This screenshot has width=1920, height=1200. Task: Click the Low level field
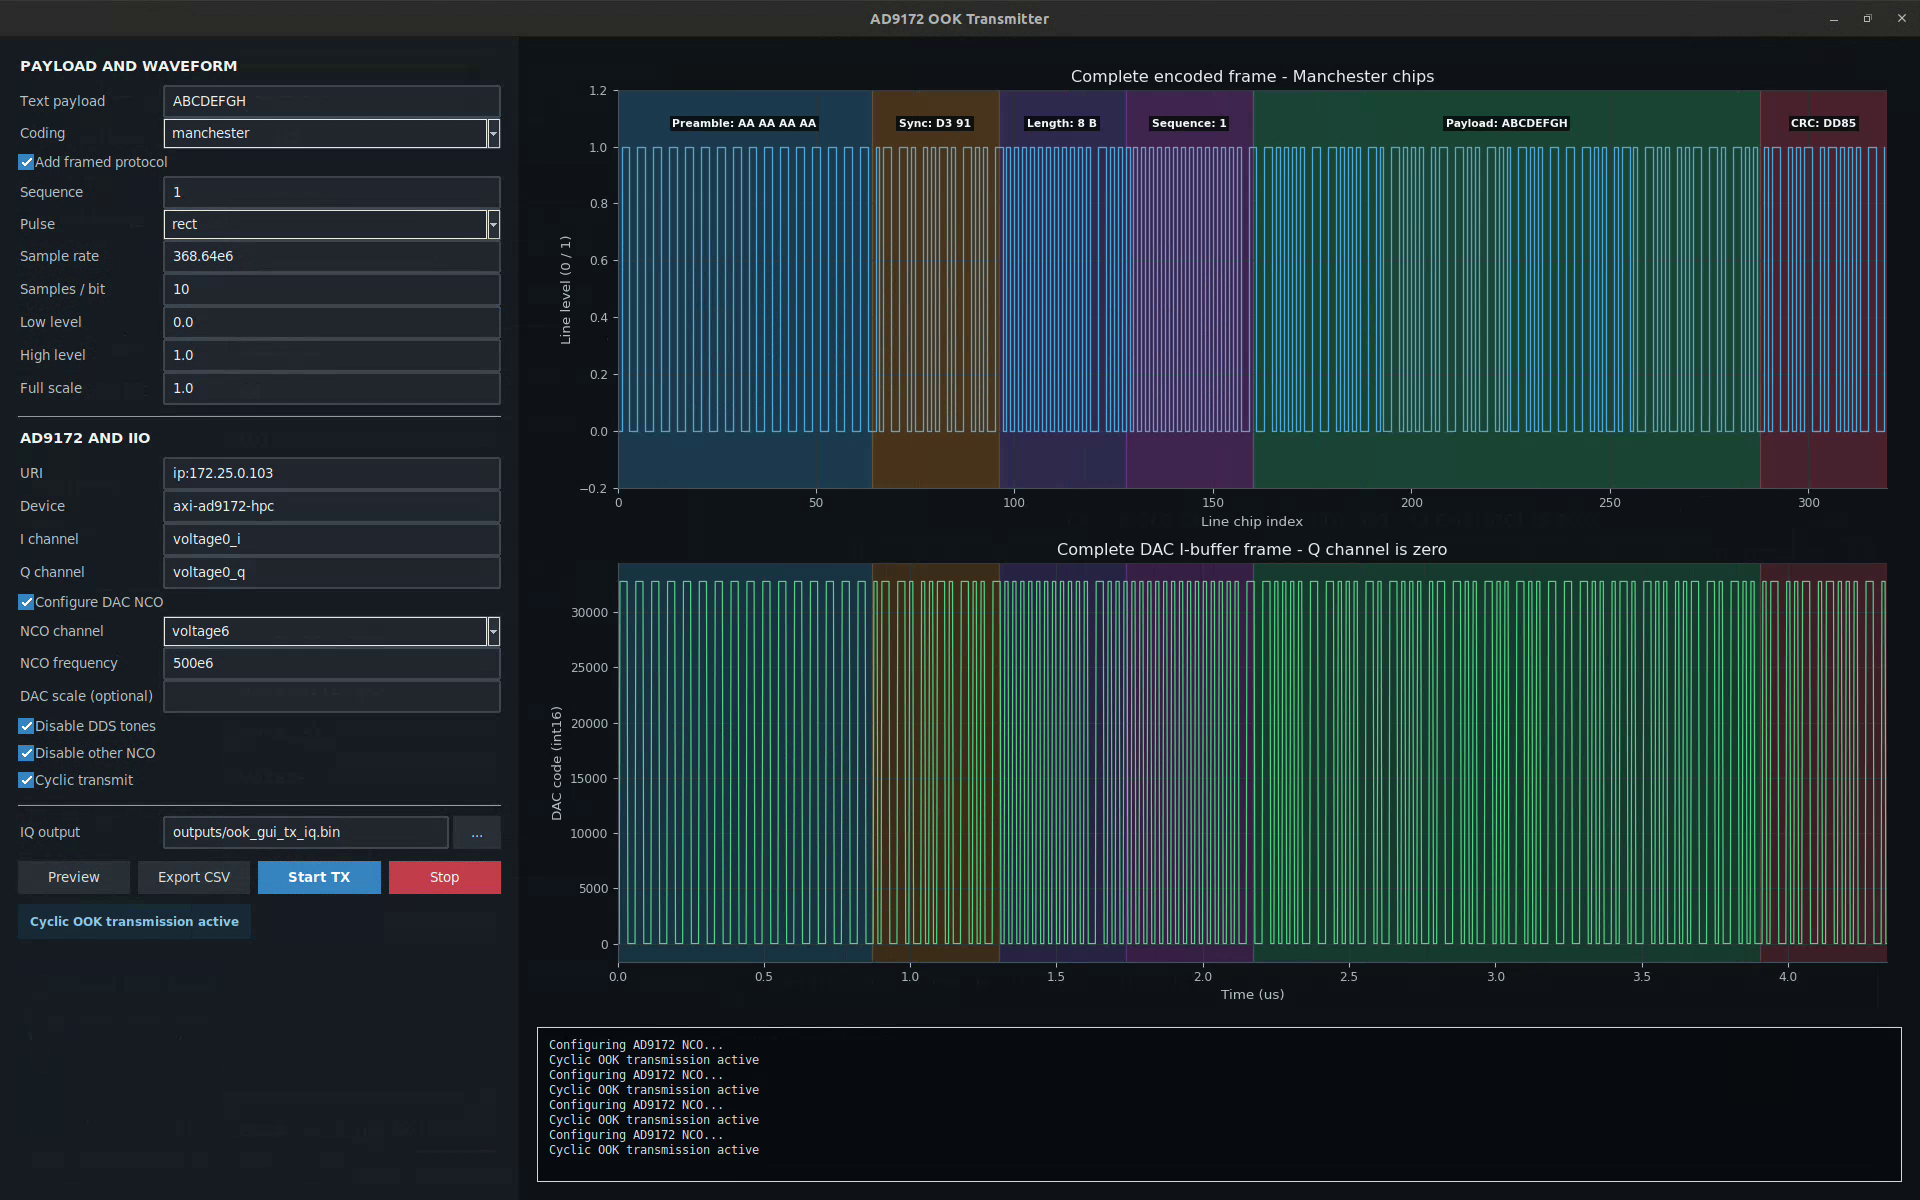coord(332,322)
